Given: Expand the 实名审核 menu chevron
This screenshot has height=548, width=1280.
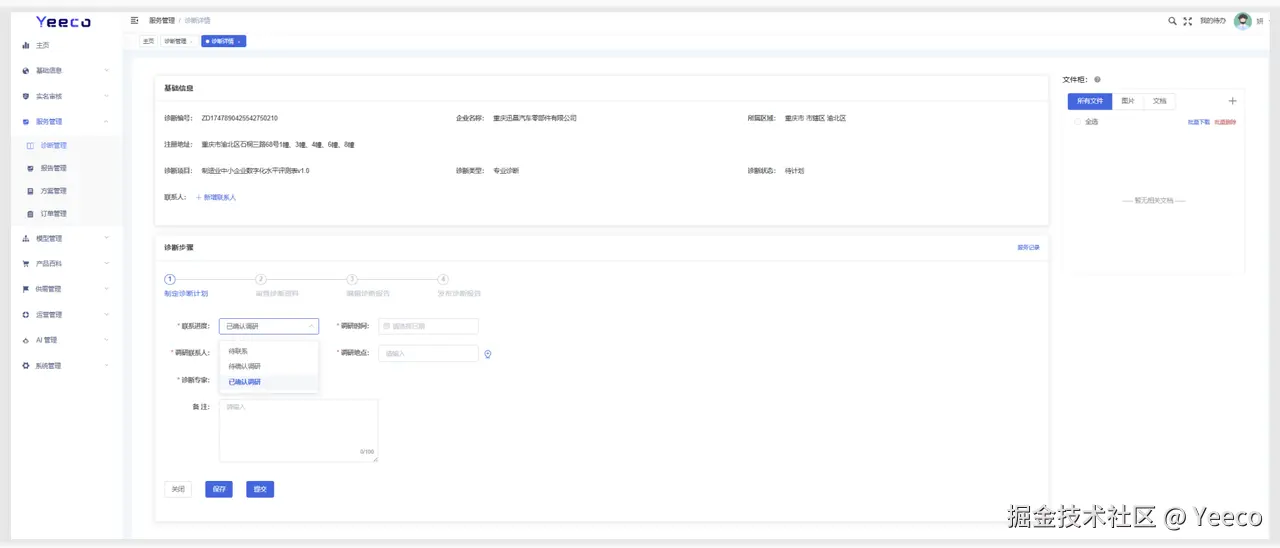Looking at the screenshot, I should pyautogui.click(x=107, y=97).
